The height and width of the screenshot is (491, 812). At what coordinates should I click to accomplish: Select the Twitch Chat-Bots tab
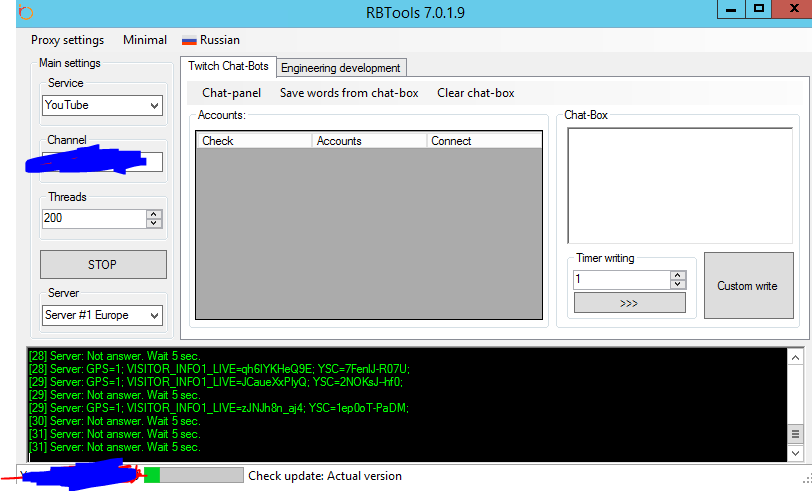tap(229, 66)
